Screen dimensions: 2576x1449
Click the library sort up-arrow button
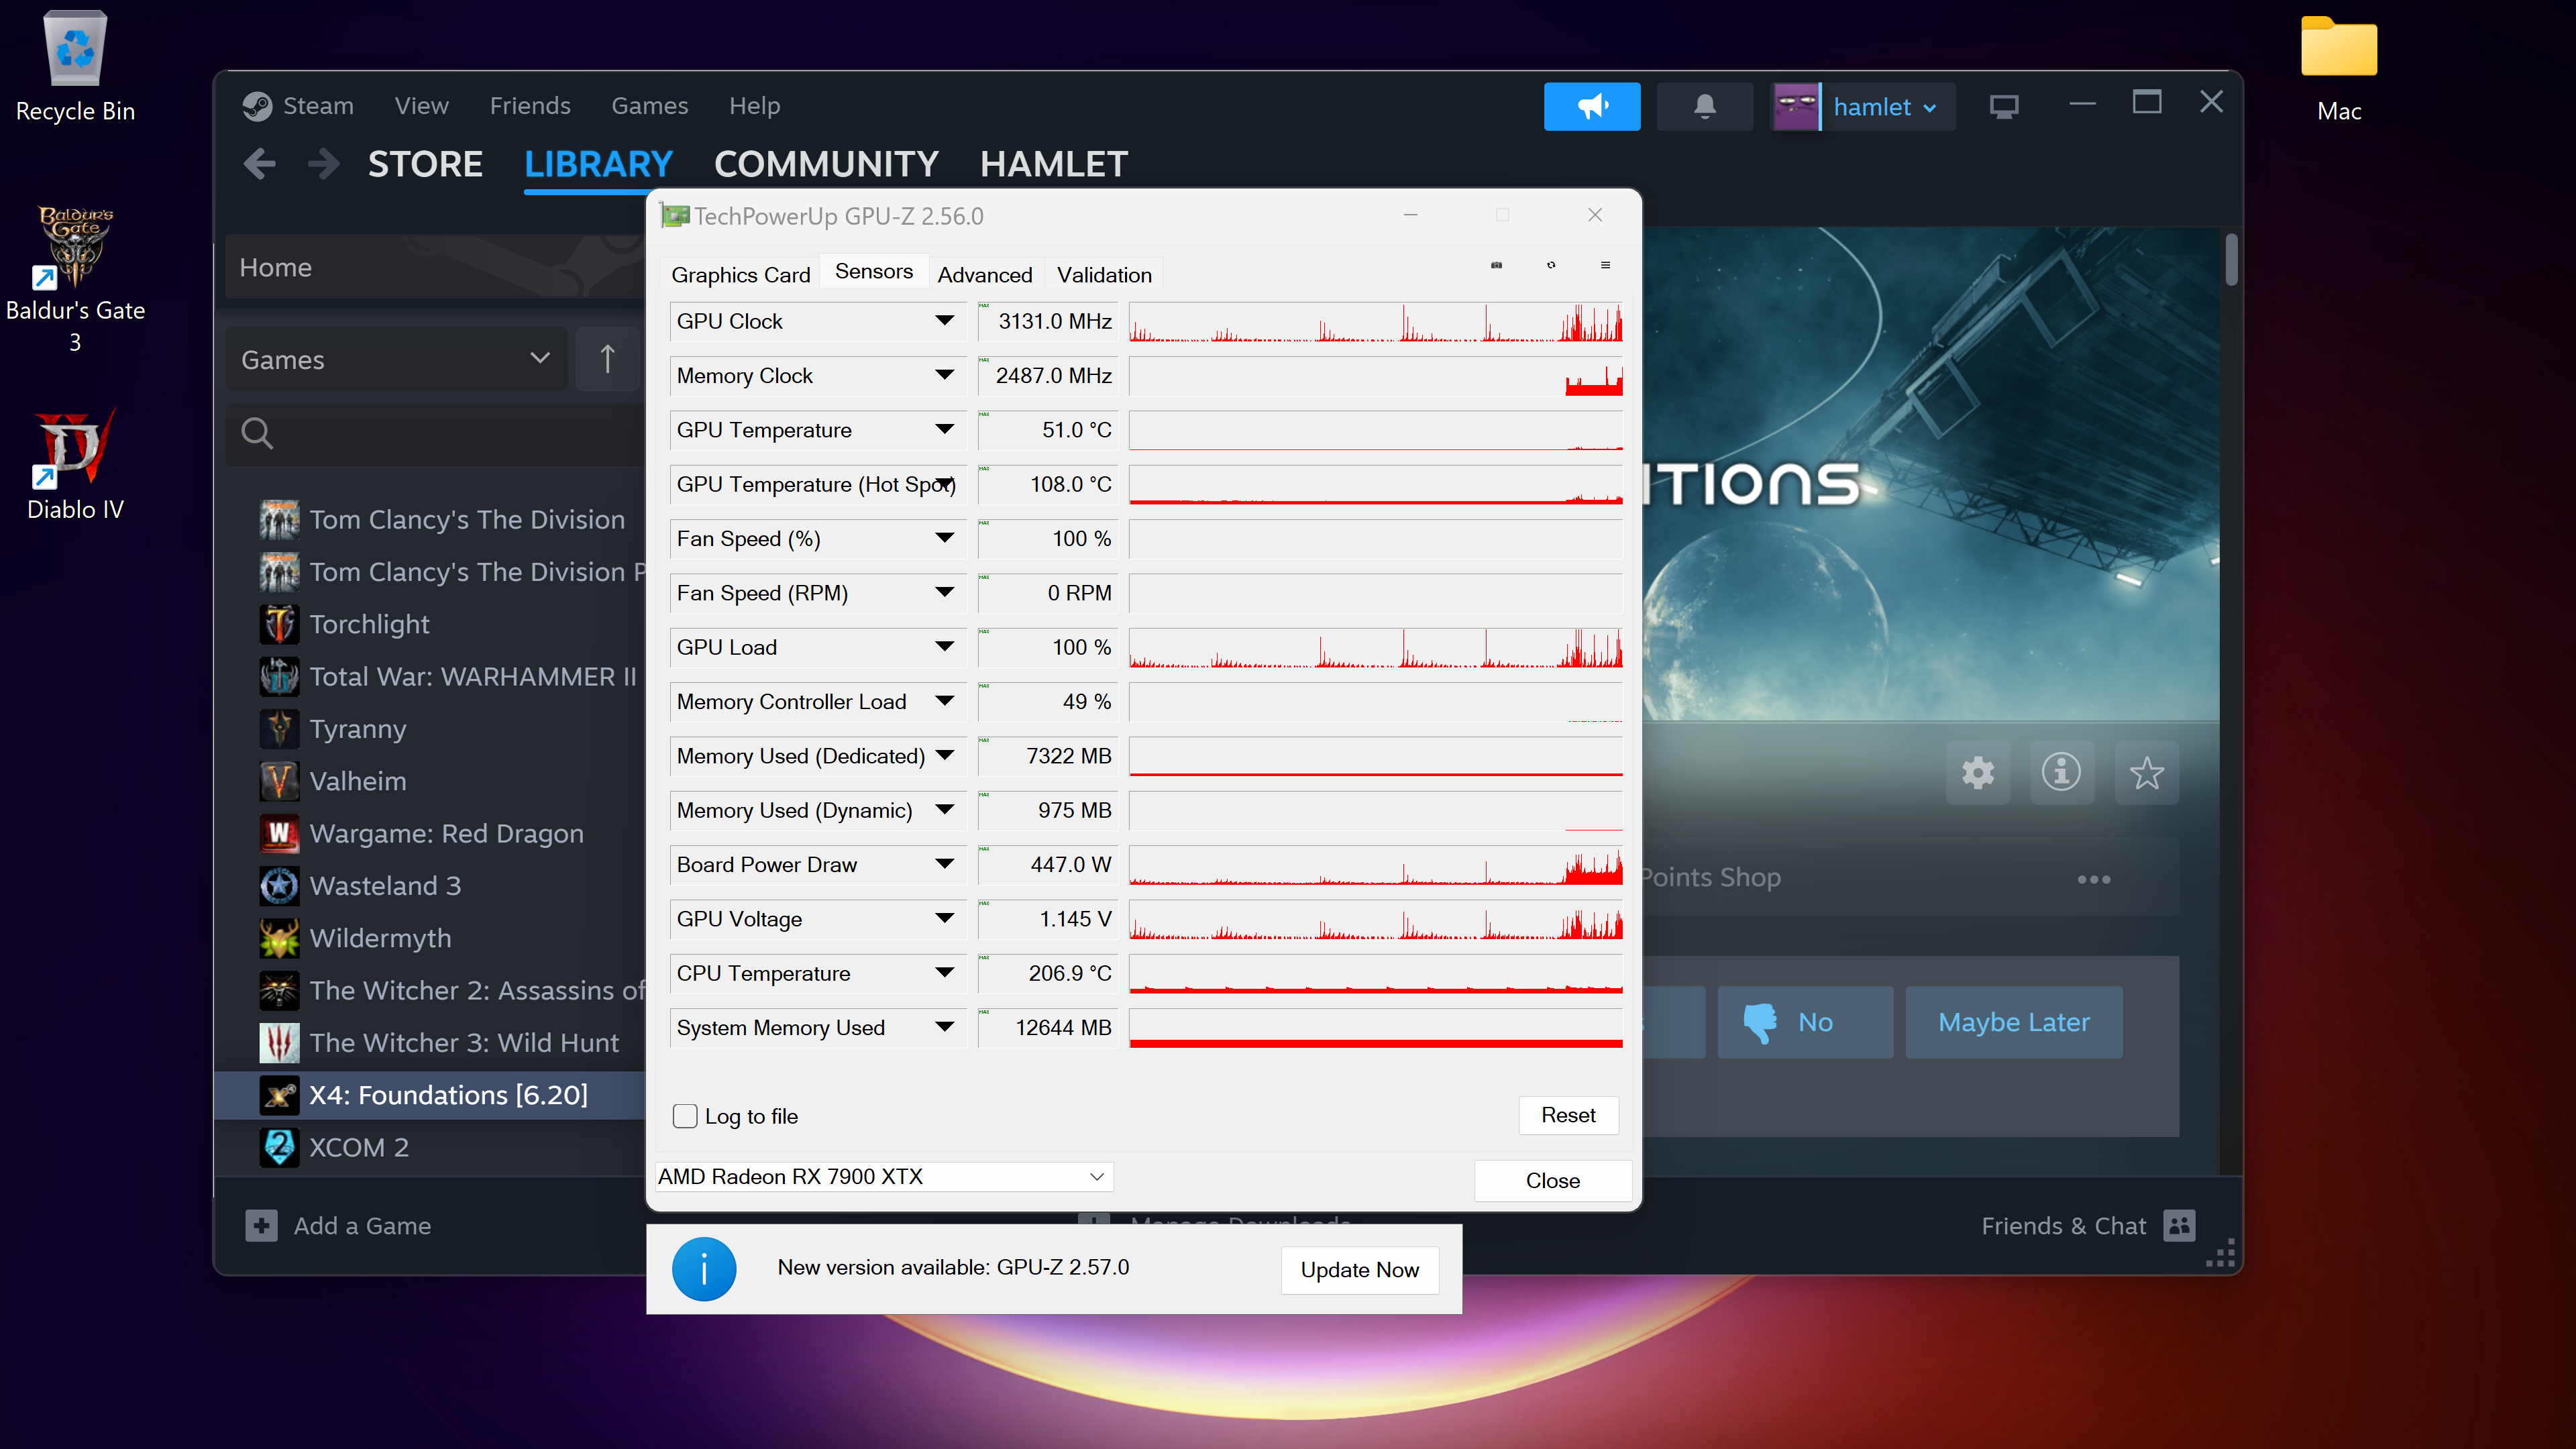tap(607, 359)
